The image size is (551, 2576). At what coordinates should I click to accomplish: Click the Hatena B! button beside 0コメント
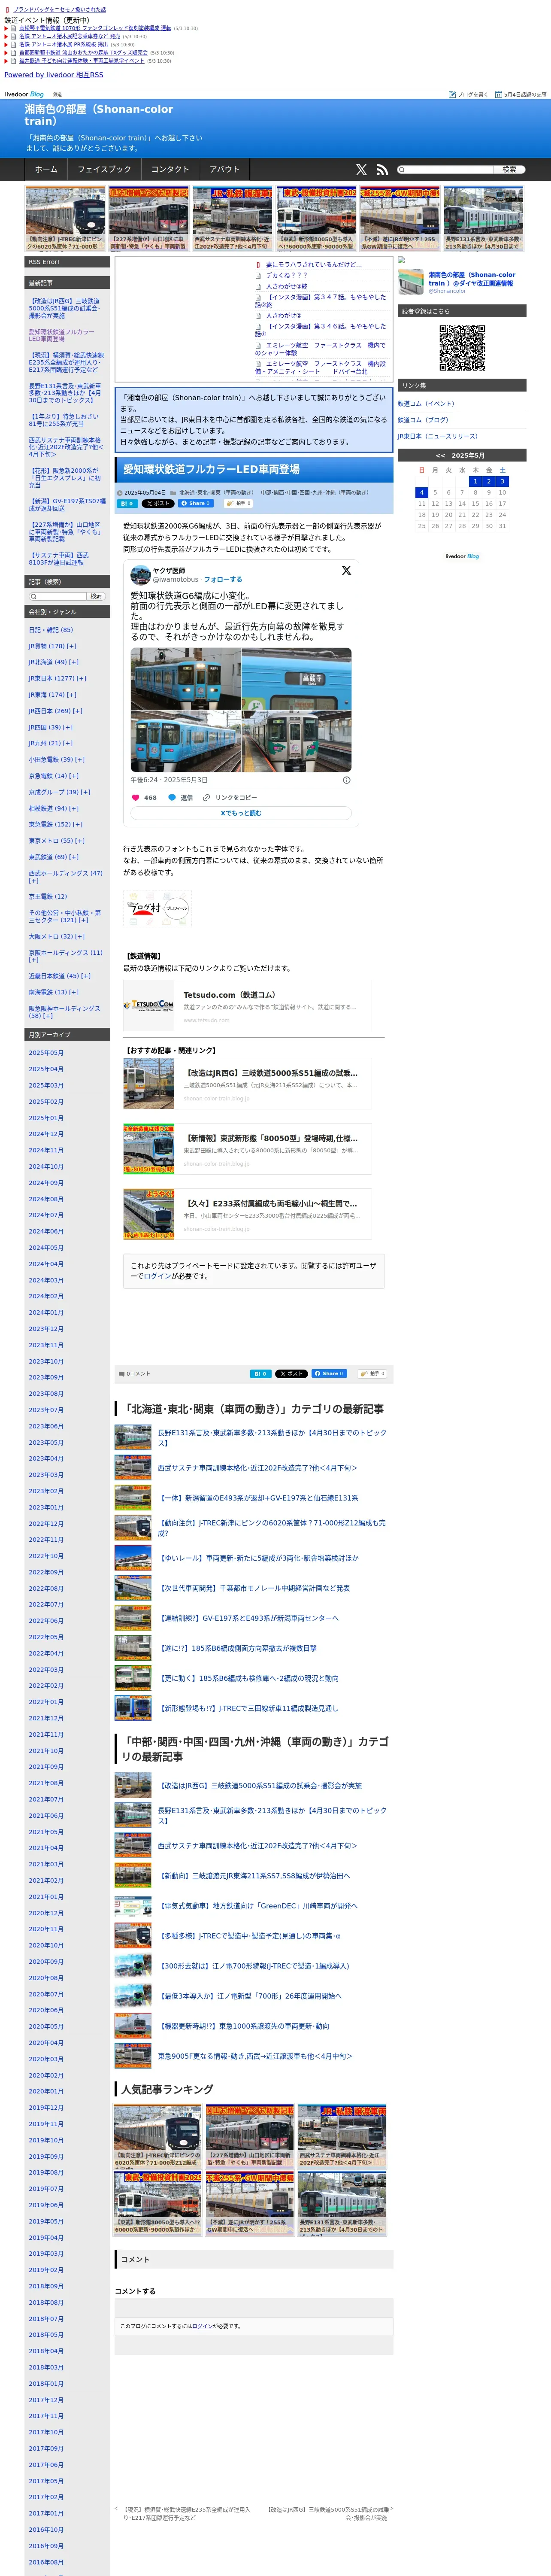pos(260,1374)
